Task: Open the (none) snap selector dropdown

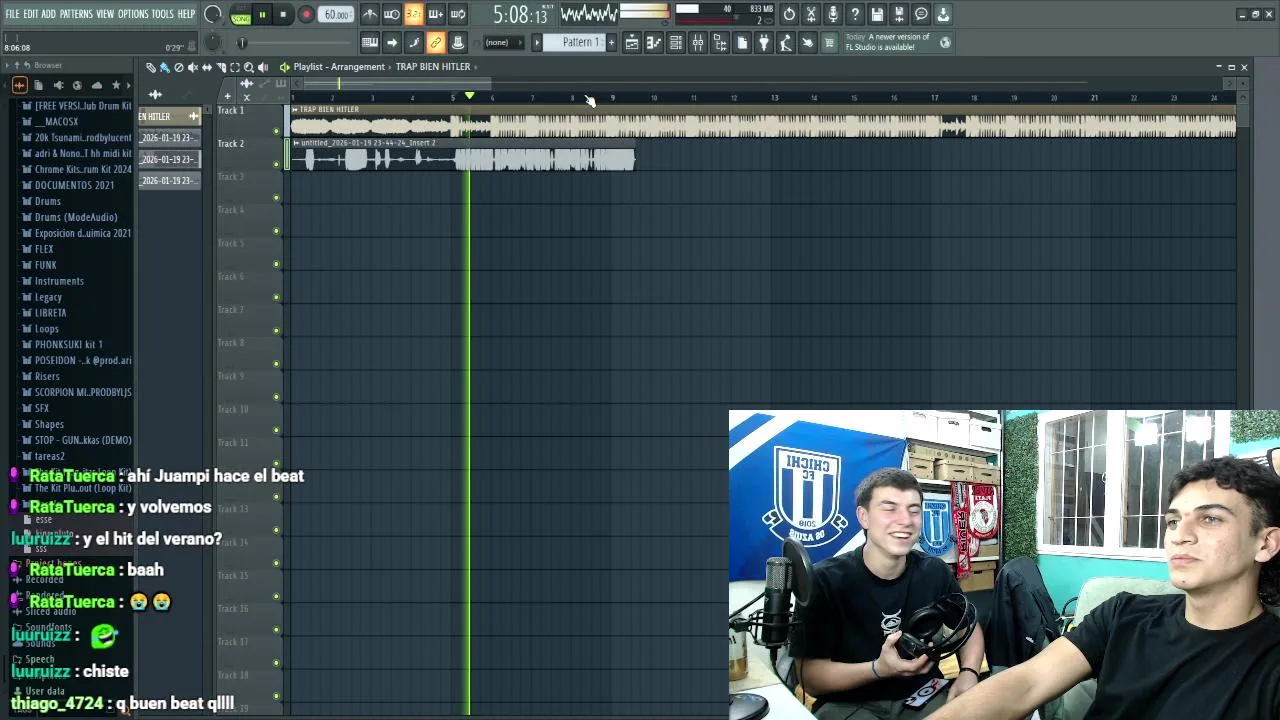Action: (x=503, y=42)
